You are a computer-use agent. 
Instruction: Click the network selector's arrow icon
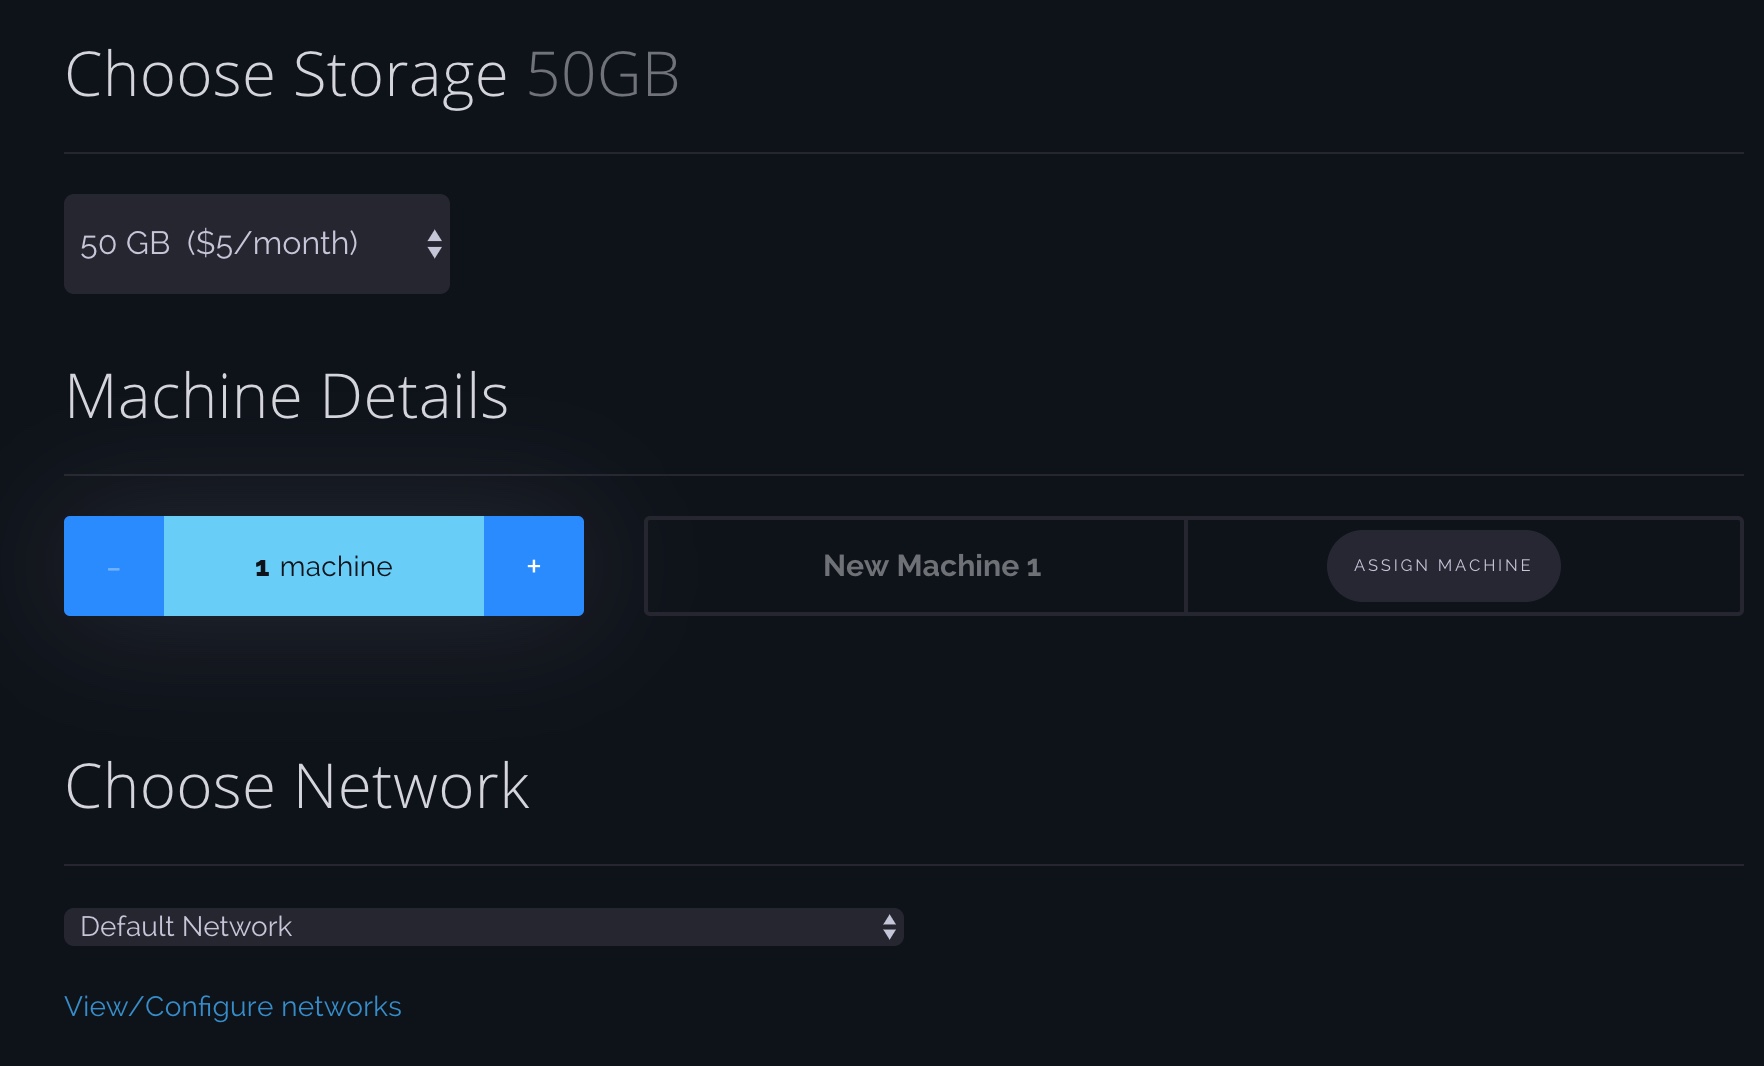(x=888, y=927)
